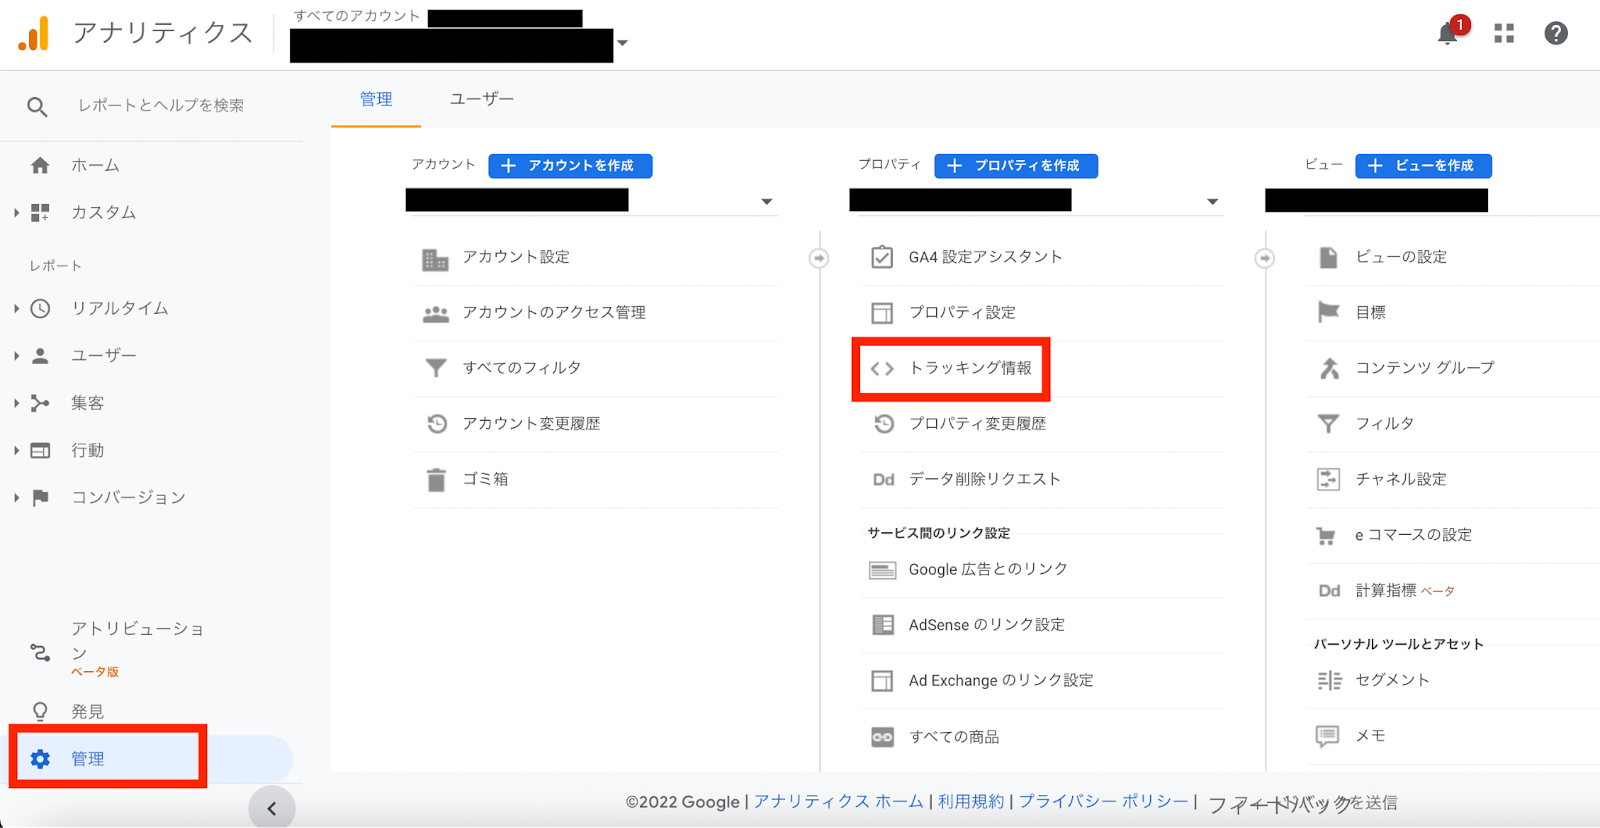Open the アナリティクス ホーム footer link
Image resolution: width=1600 pixels, height=828 pixels.
point(838,802)
